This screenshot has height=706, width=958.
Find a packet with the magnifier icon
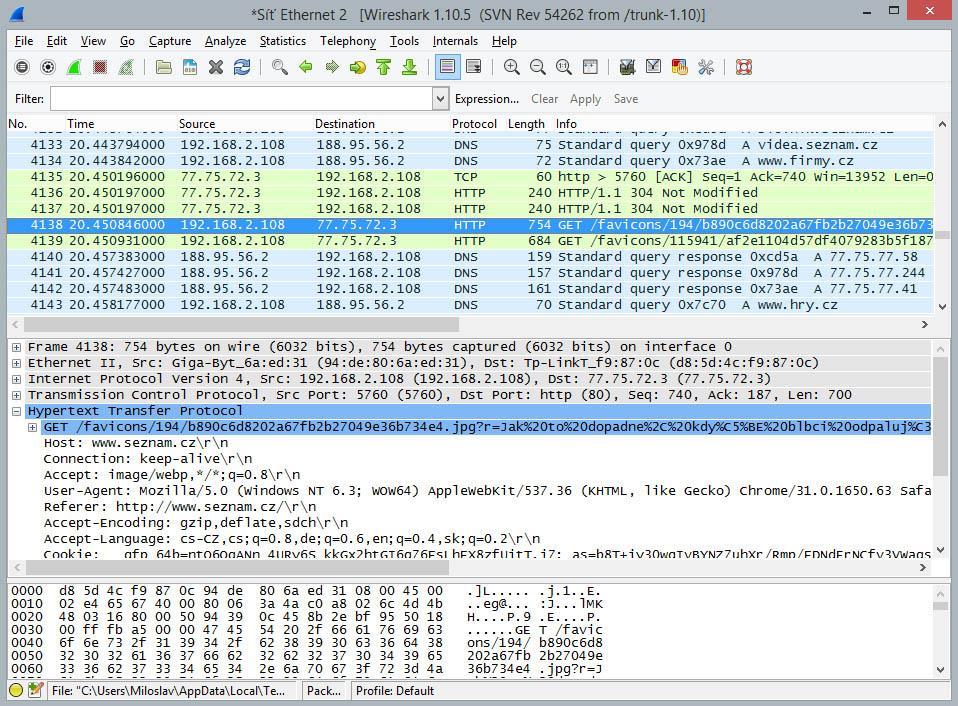click(x=280, y=67)
